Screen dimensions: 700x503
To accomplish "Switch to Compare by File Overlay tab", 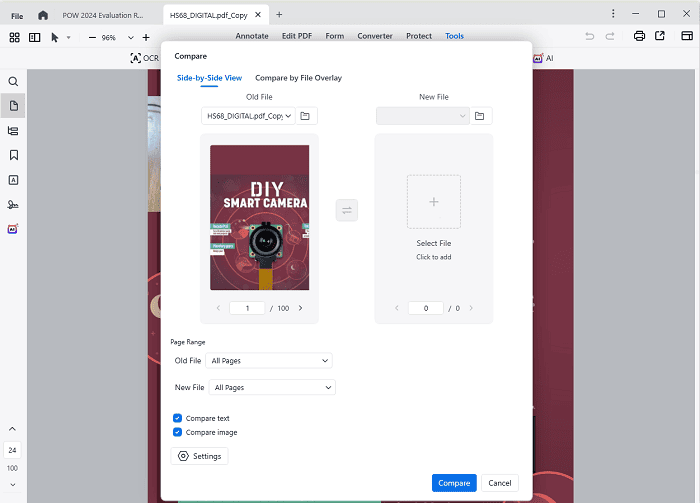I will pos(298,78).
